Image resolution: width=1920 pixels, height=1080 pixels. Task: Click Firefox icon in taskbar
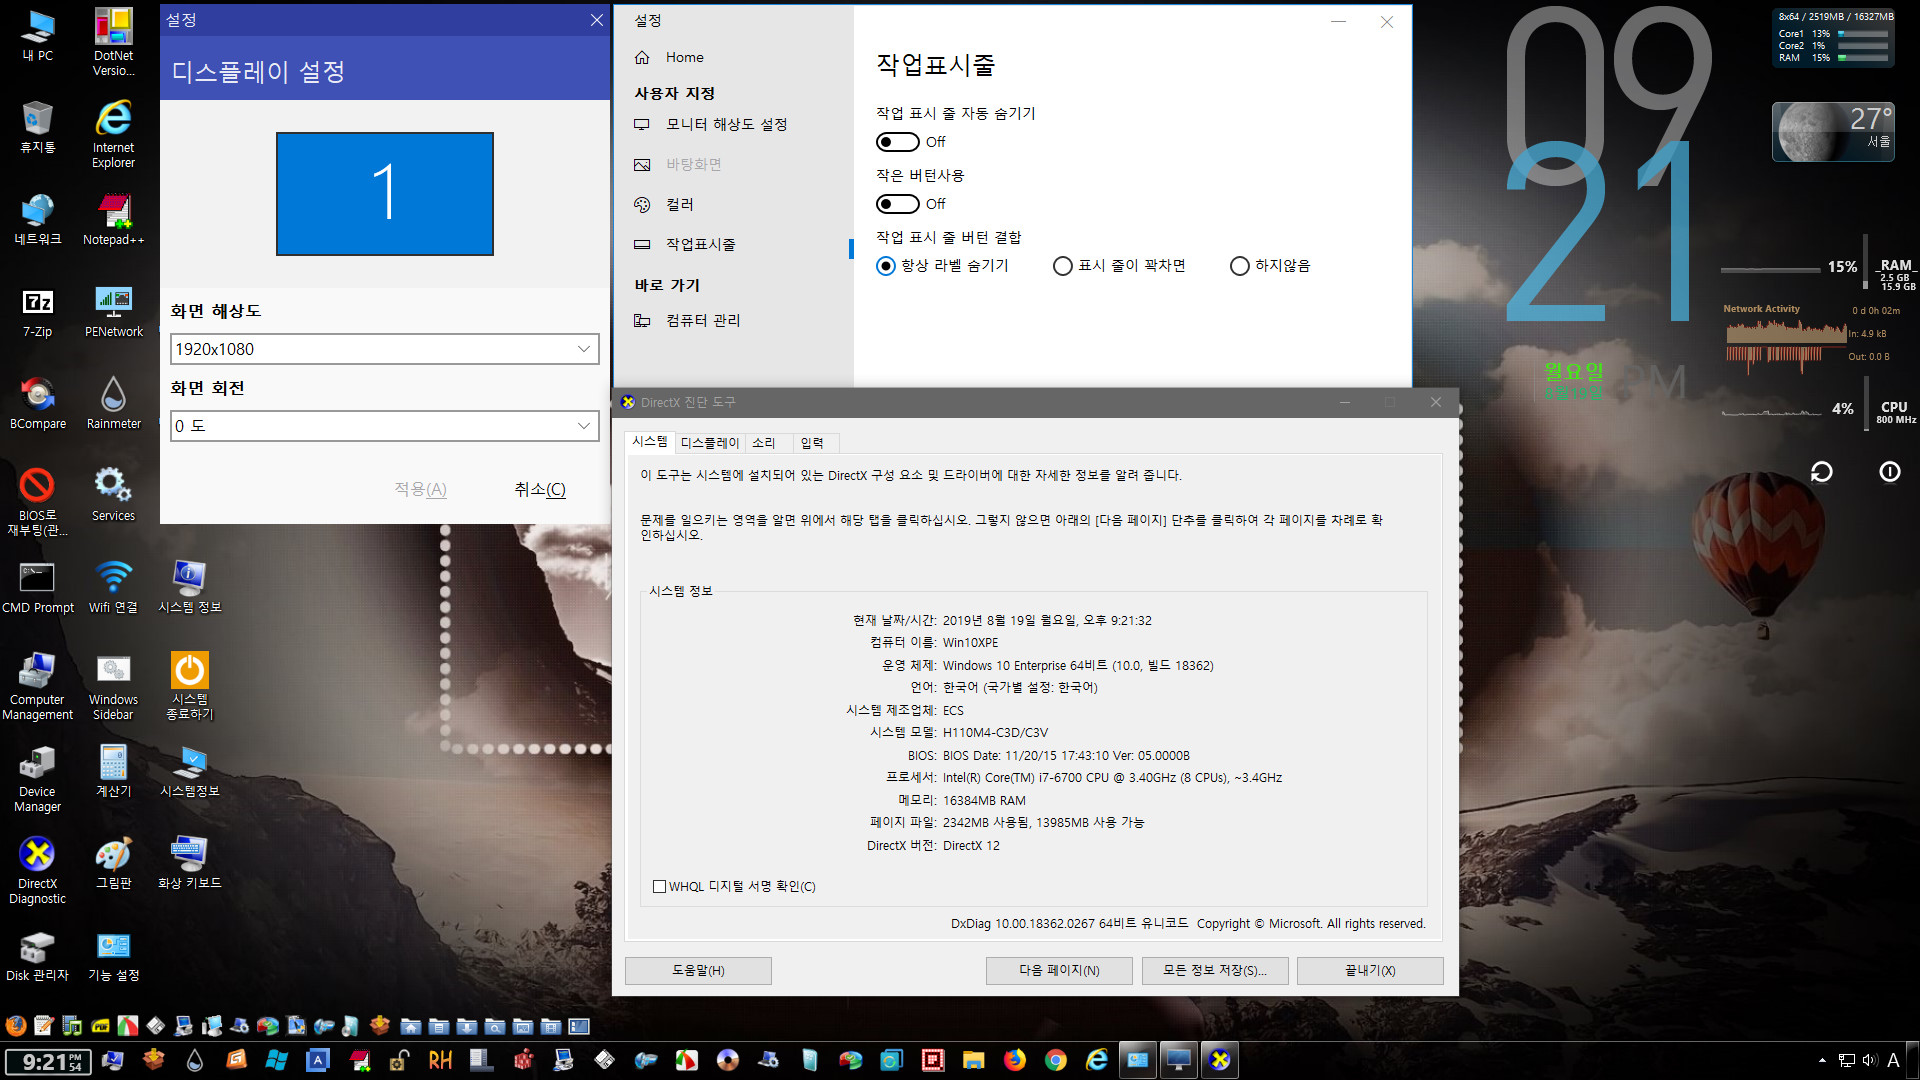tap(1015, 1060)
